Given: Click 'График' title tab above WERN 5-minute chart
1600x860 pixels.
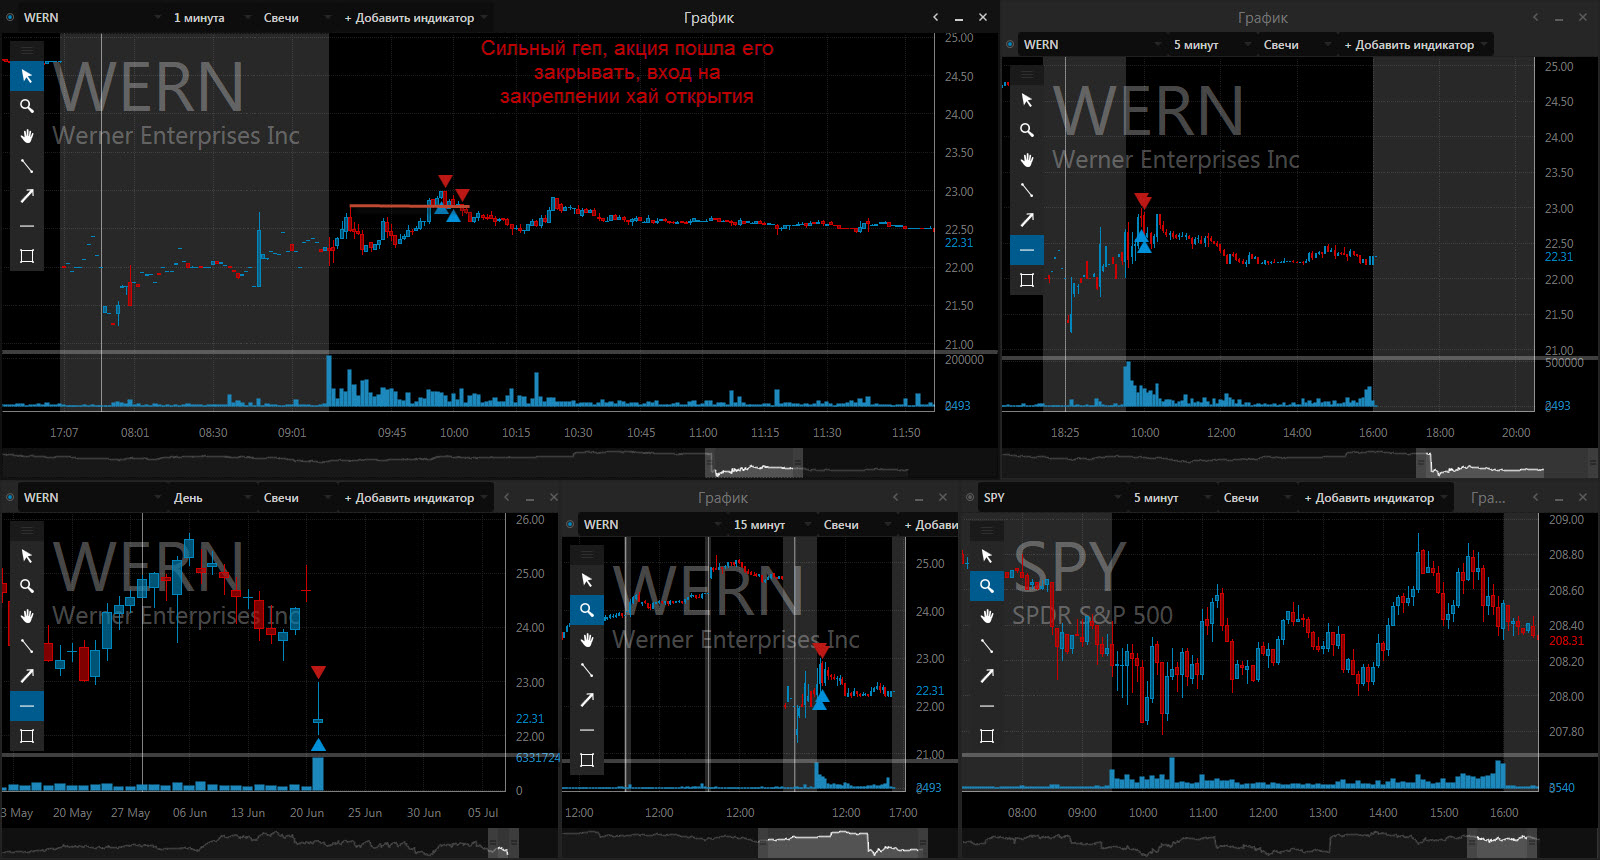Looking at the screenshot, I should pos(1263,18).
